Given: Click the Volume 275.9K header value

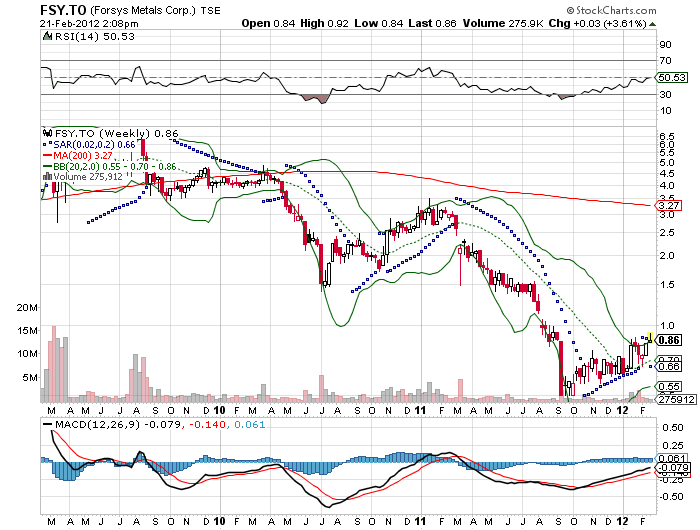Looking at the screenshot, I should pos(503,23).
